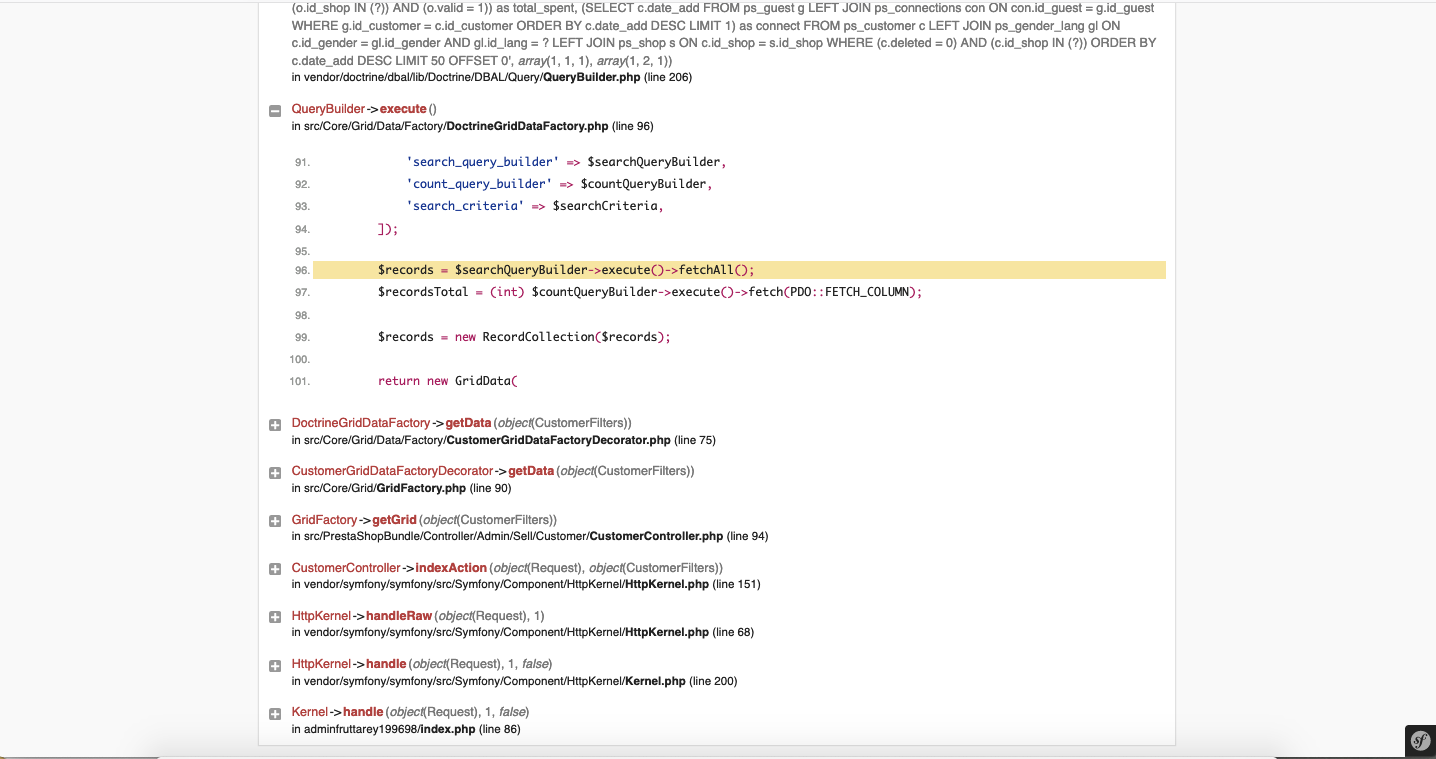Click index.php (line 86) file path
This screenshot has width=1436, height=759.
click(406, 729)
